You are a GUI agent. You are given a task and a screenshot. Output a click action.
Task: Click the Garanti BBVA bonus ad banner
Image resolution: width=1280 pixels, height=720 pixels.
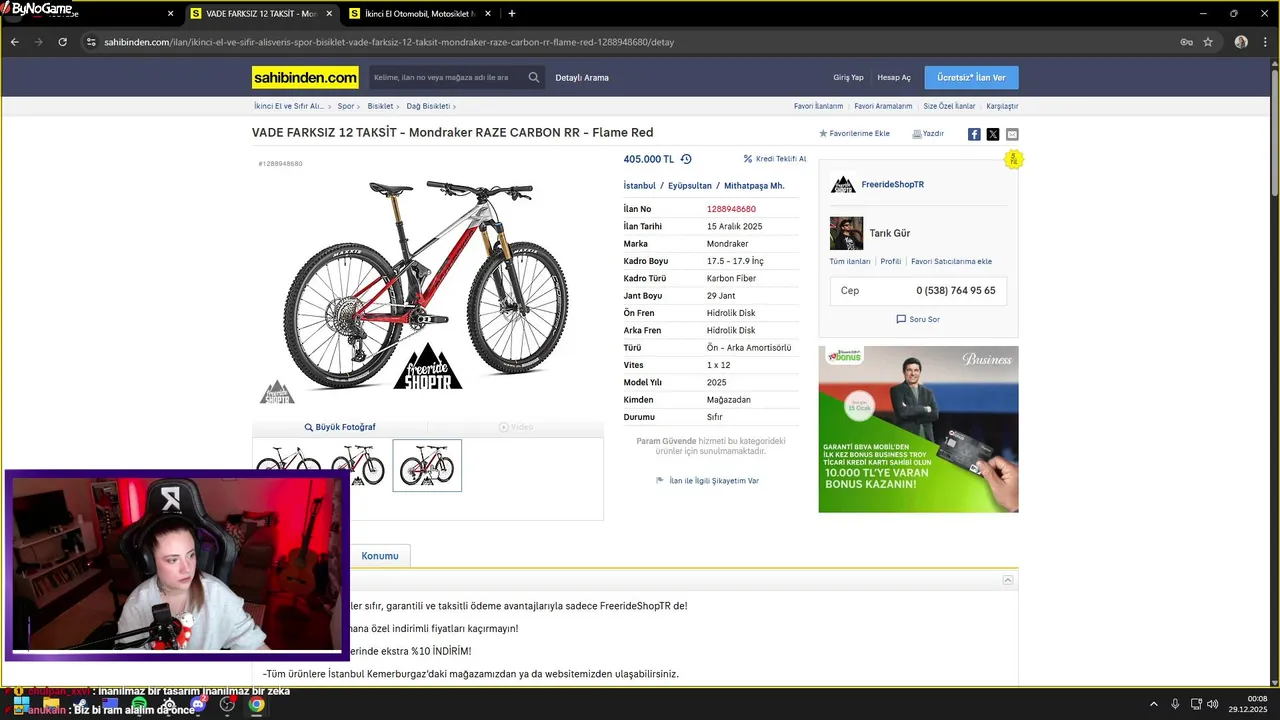point(918,429)
